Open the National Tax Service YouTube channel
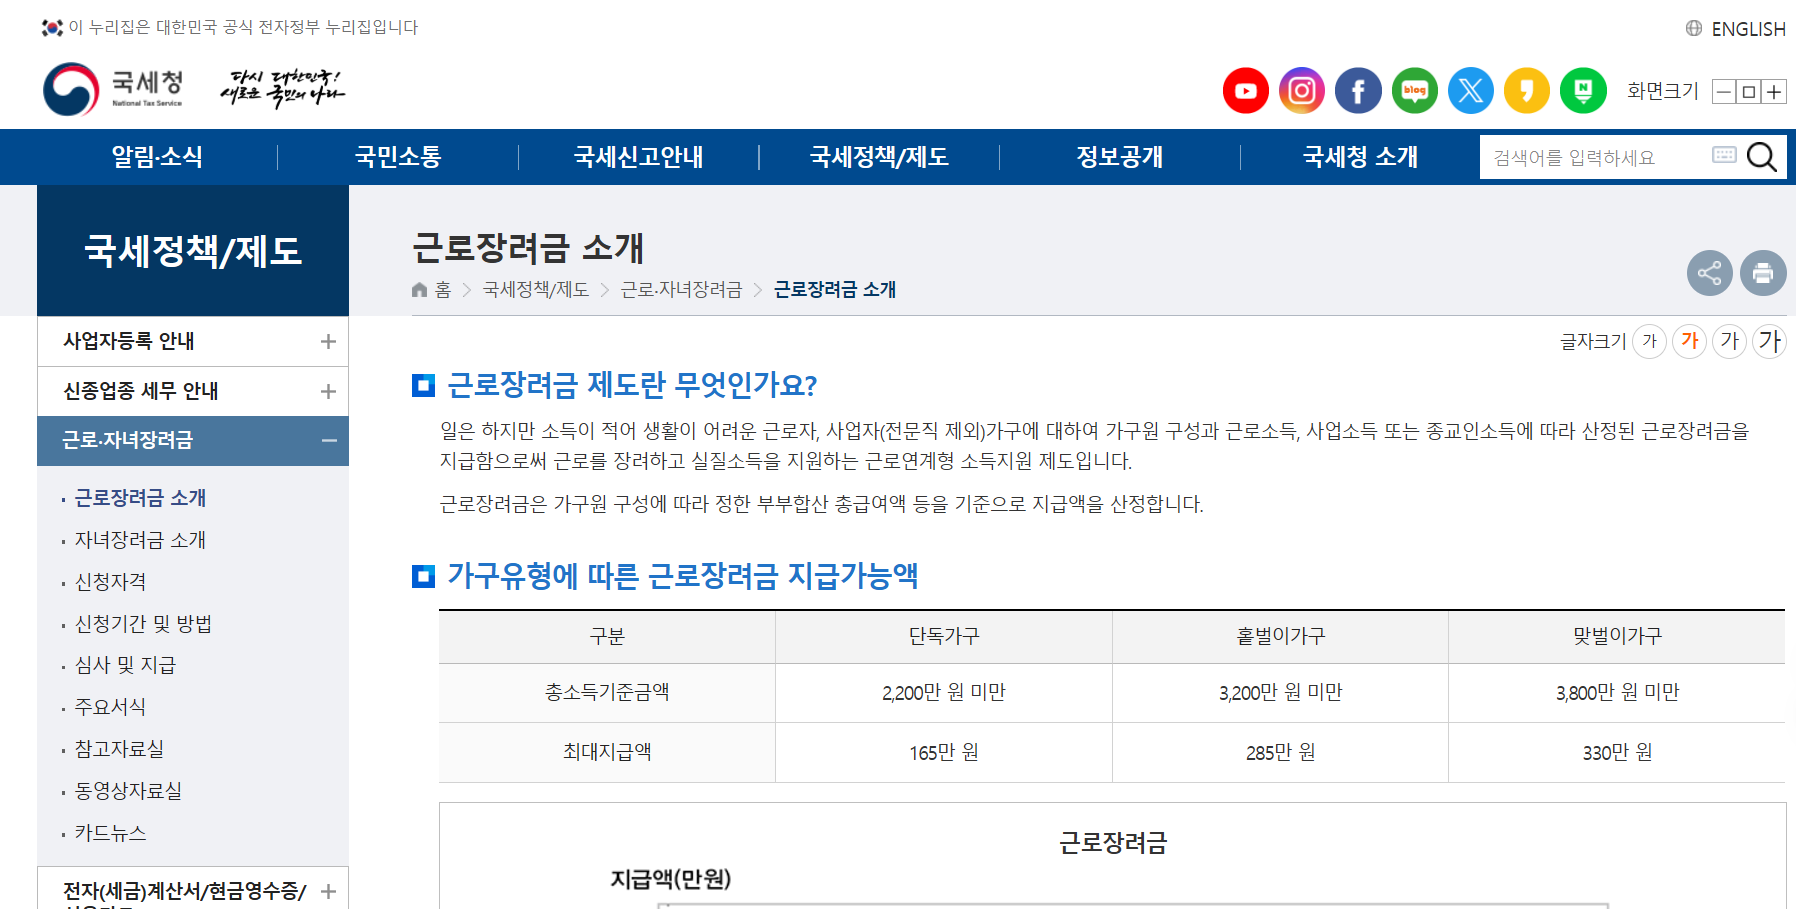This screenshot has width=1796, height=909. [x=1245, y=90]
